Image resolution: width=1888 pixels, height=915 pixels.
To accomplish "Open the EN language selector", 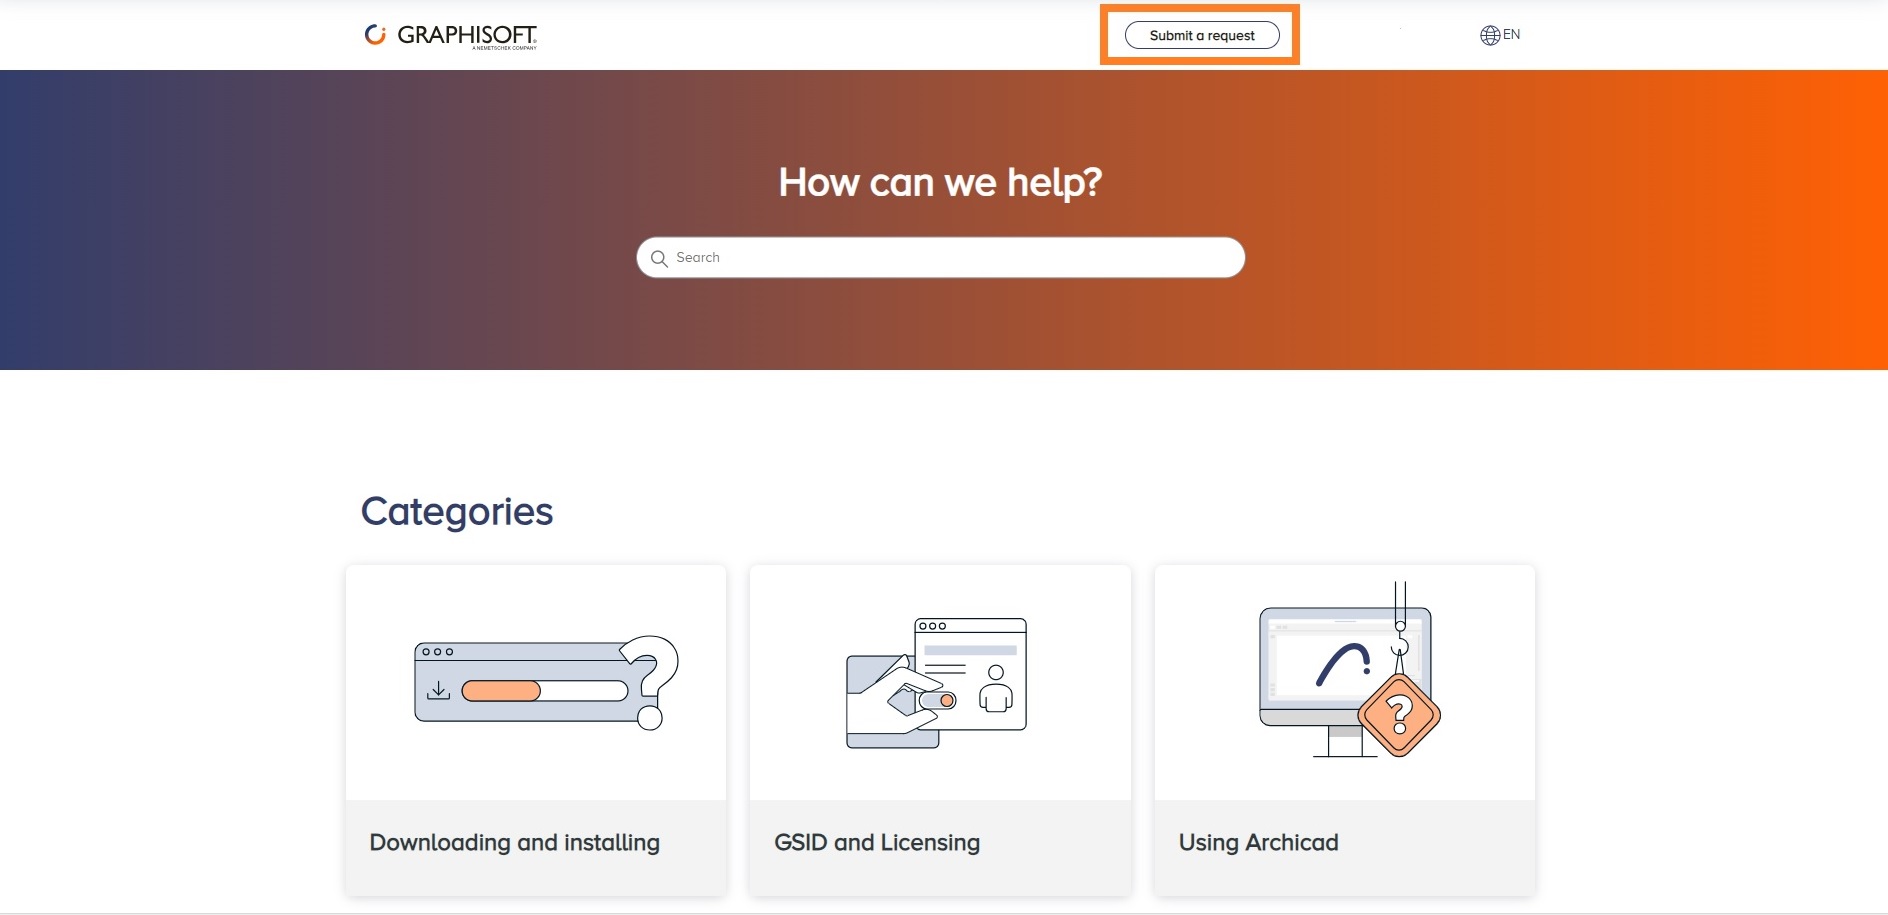I will point(1500,35).
